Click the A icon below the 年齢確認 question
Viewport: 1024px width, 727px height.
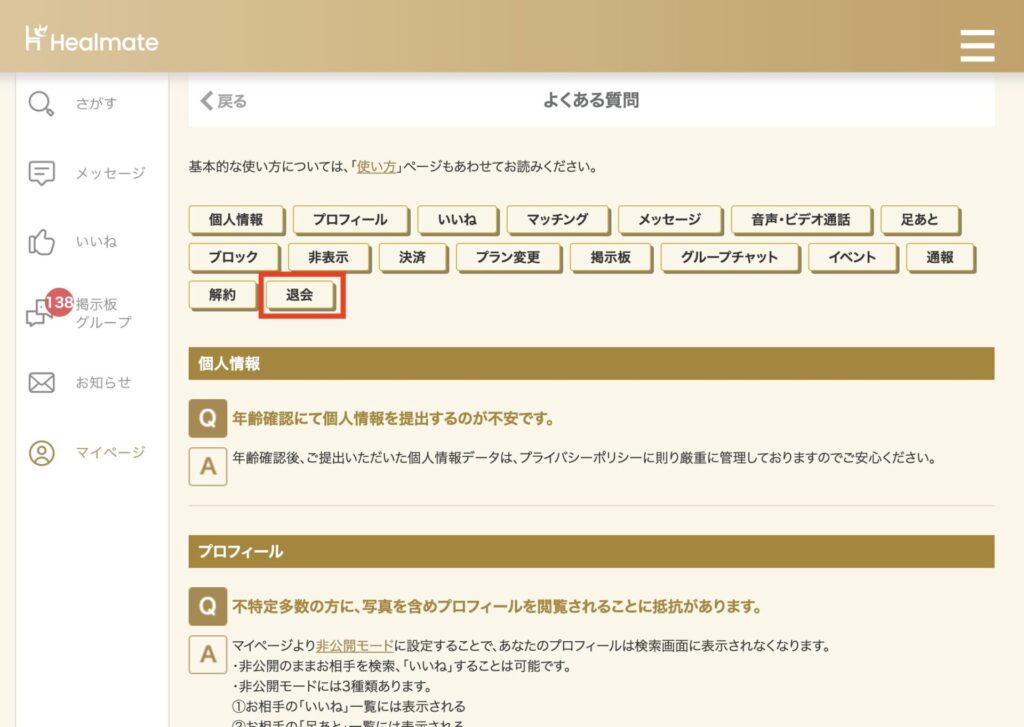[x=207, y=466]
